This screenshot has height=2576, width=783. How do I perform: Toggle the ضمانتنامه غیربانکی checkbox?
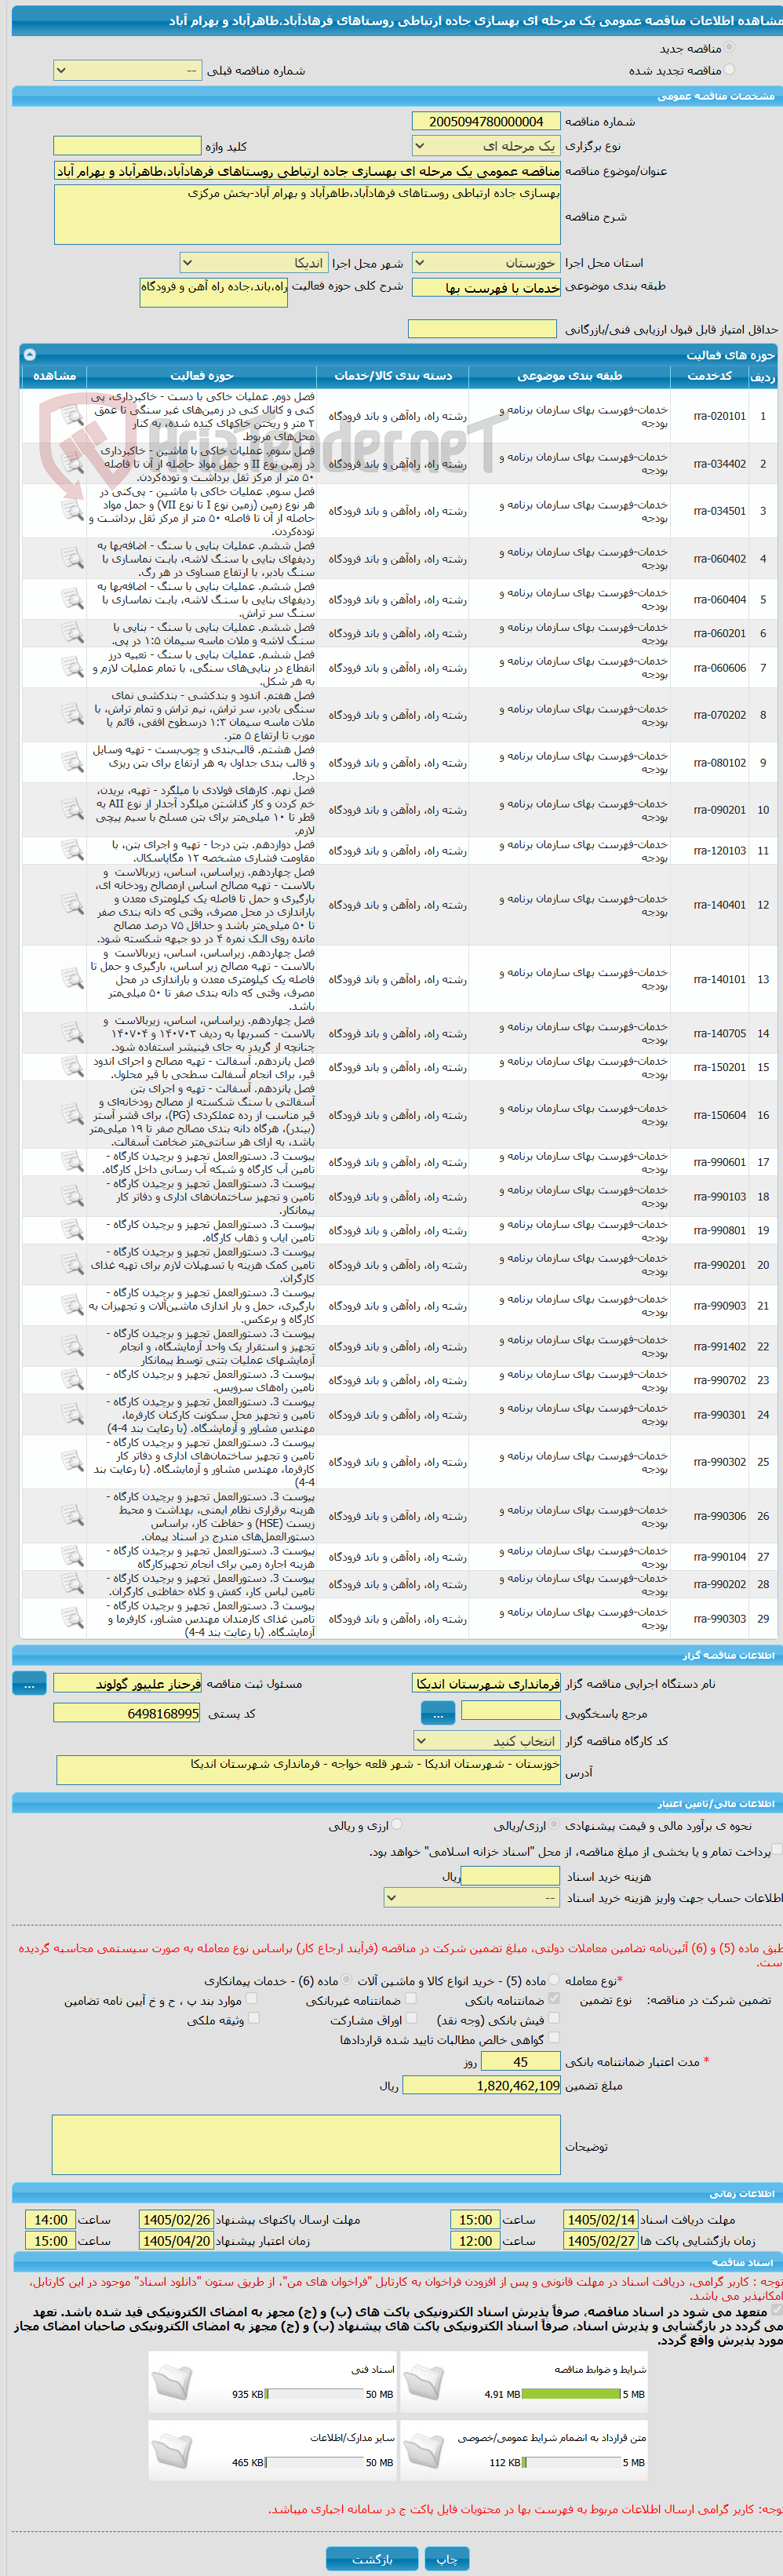coord(411,1998)
